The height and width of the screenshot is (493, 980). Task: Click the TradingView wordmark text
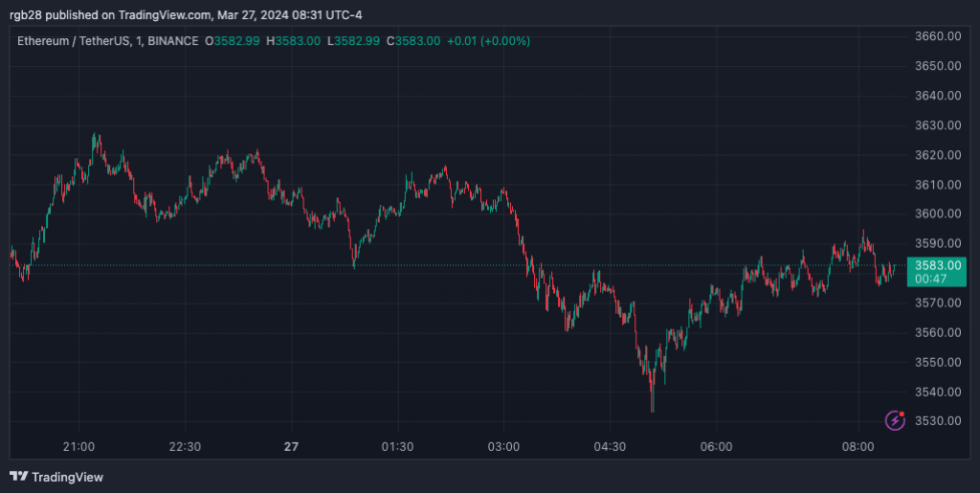coord(67,477)
